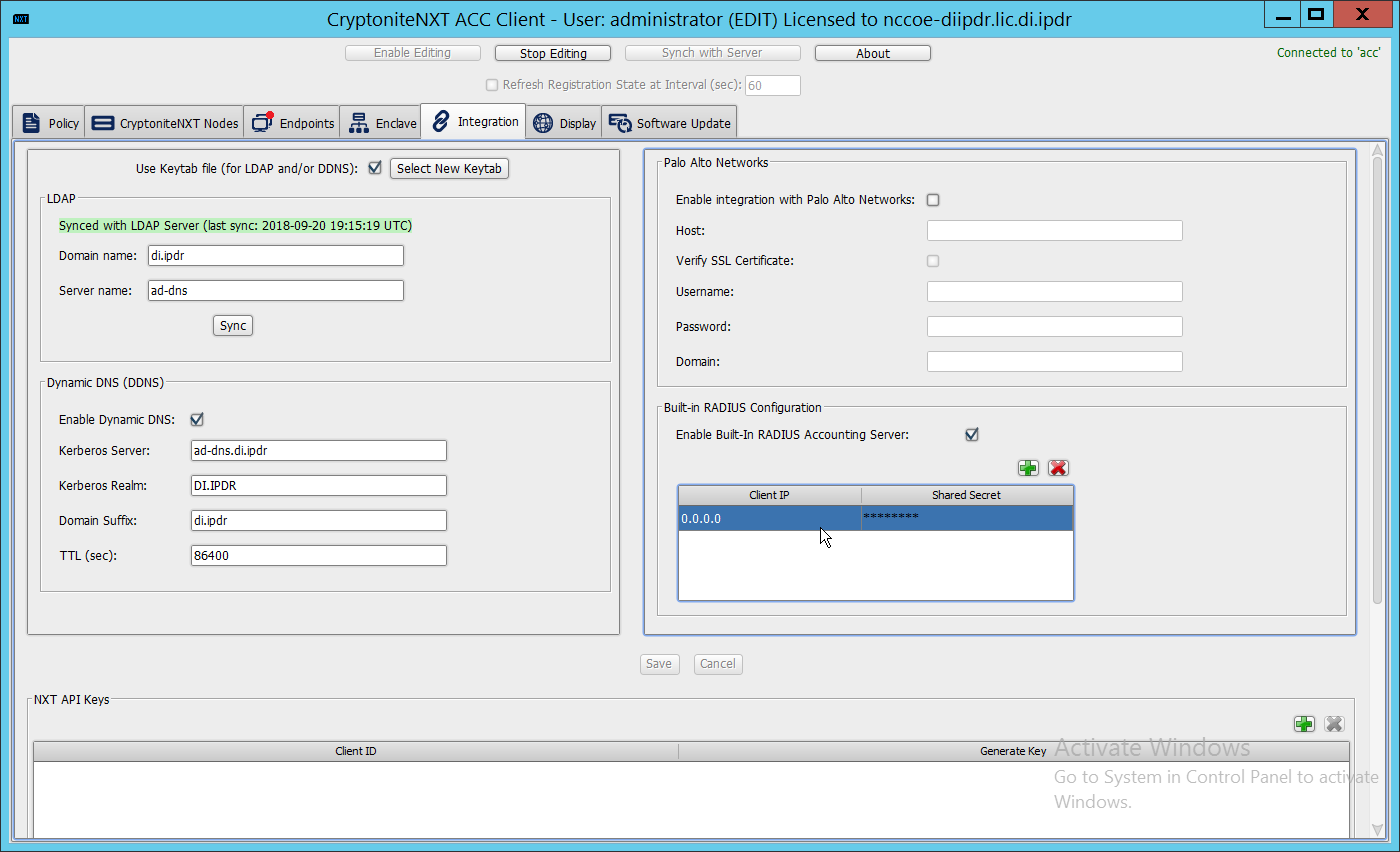Click the LDAP Sync button
This screenshot has height=852, width=1400.
[x=233, y=325]
